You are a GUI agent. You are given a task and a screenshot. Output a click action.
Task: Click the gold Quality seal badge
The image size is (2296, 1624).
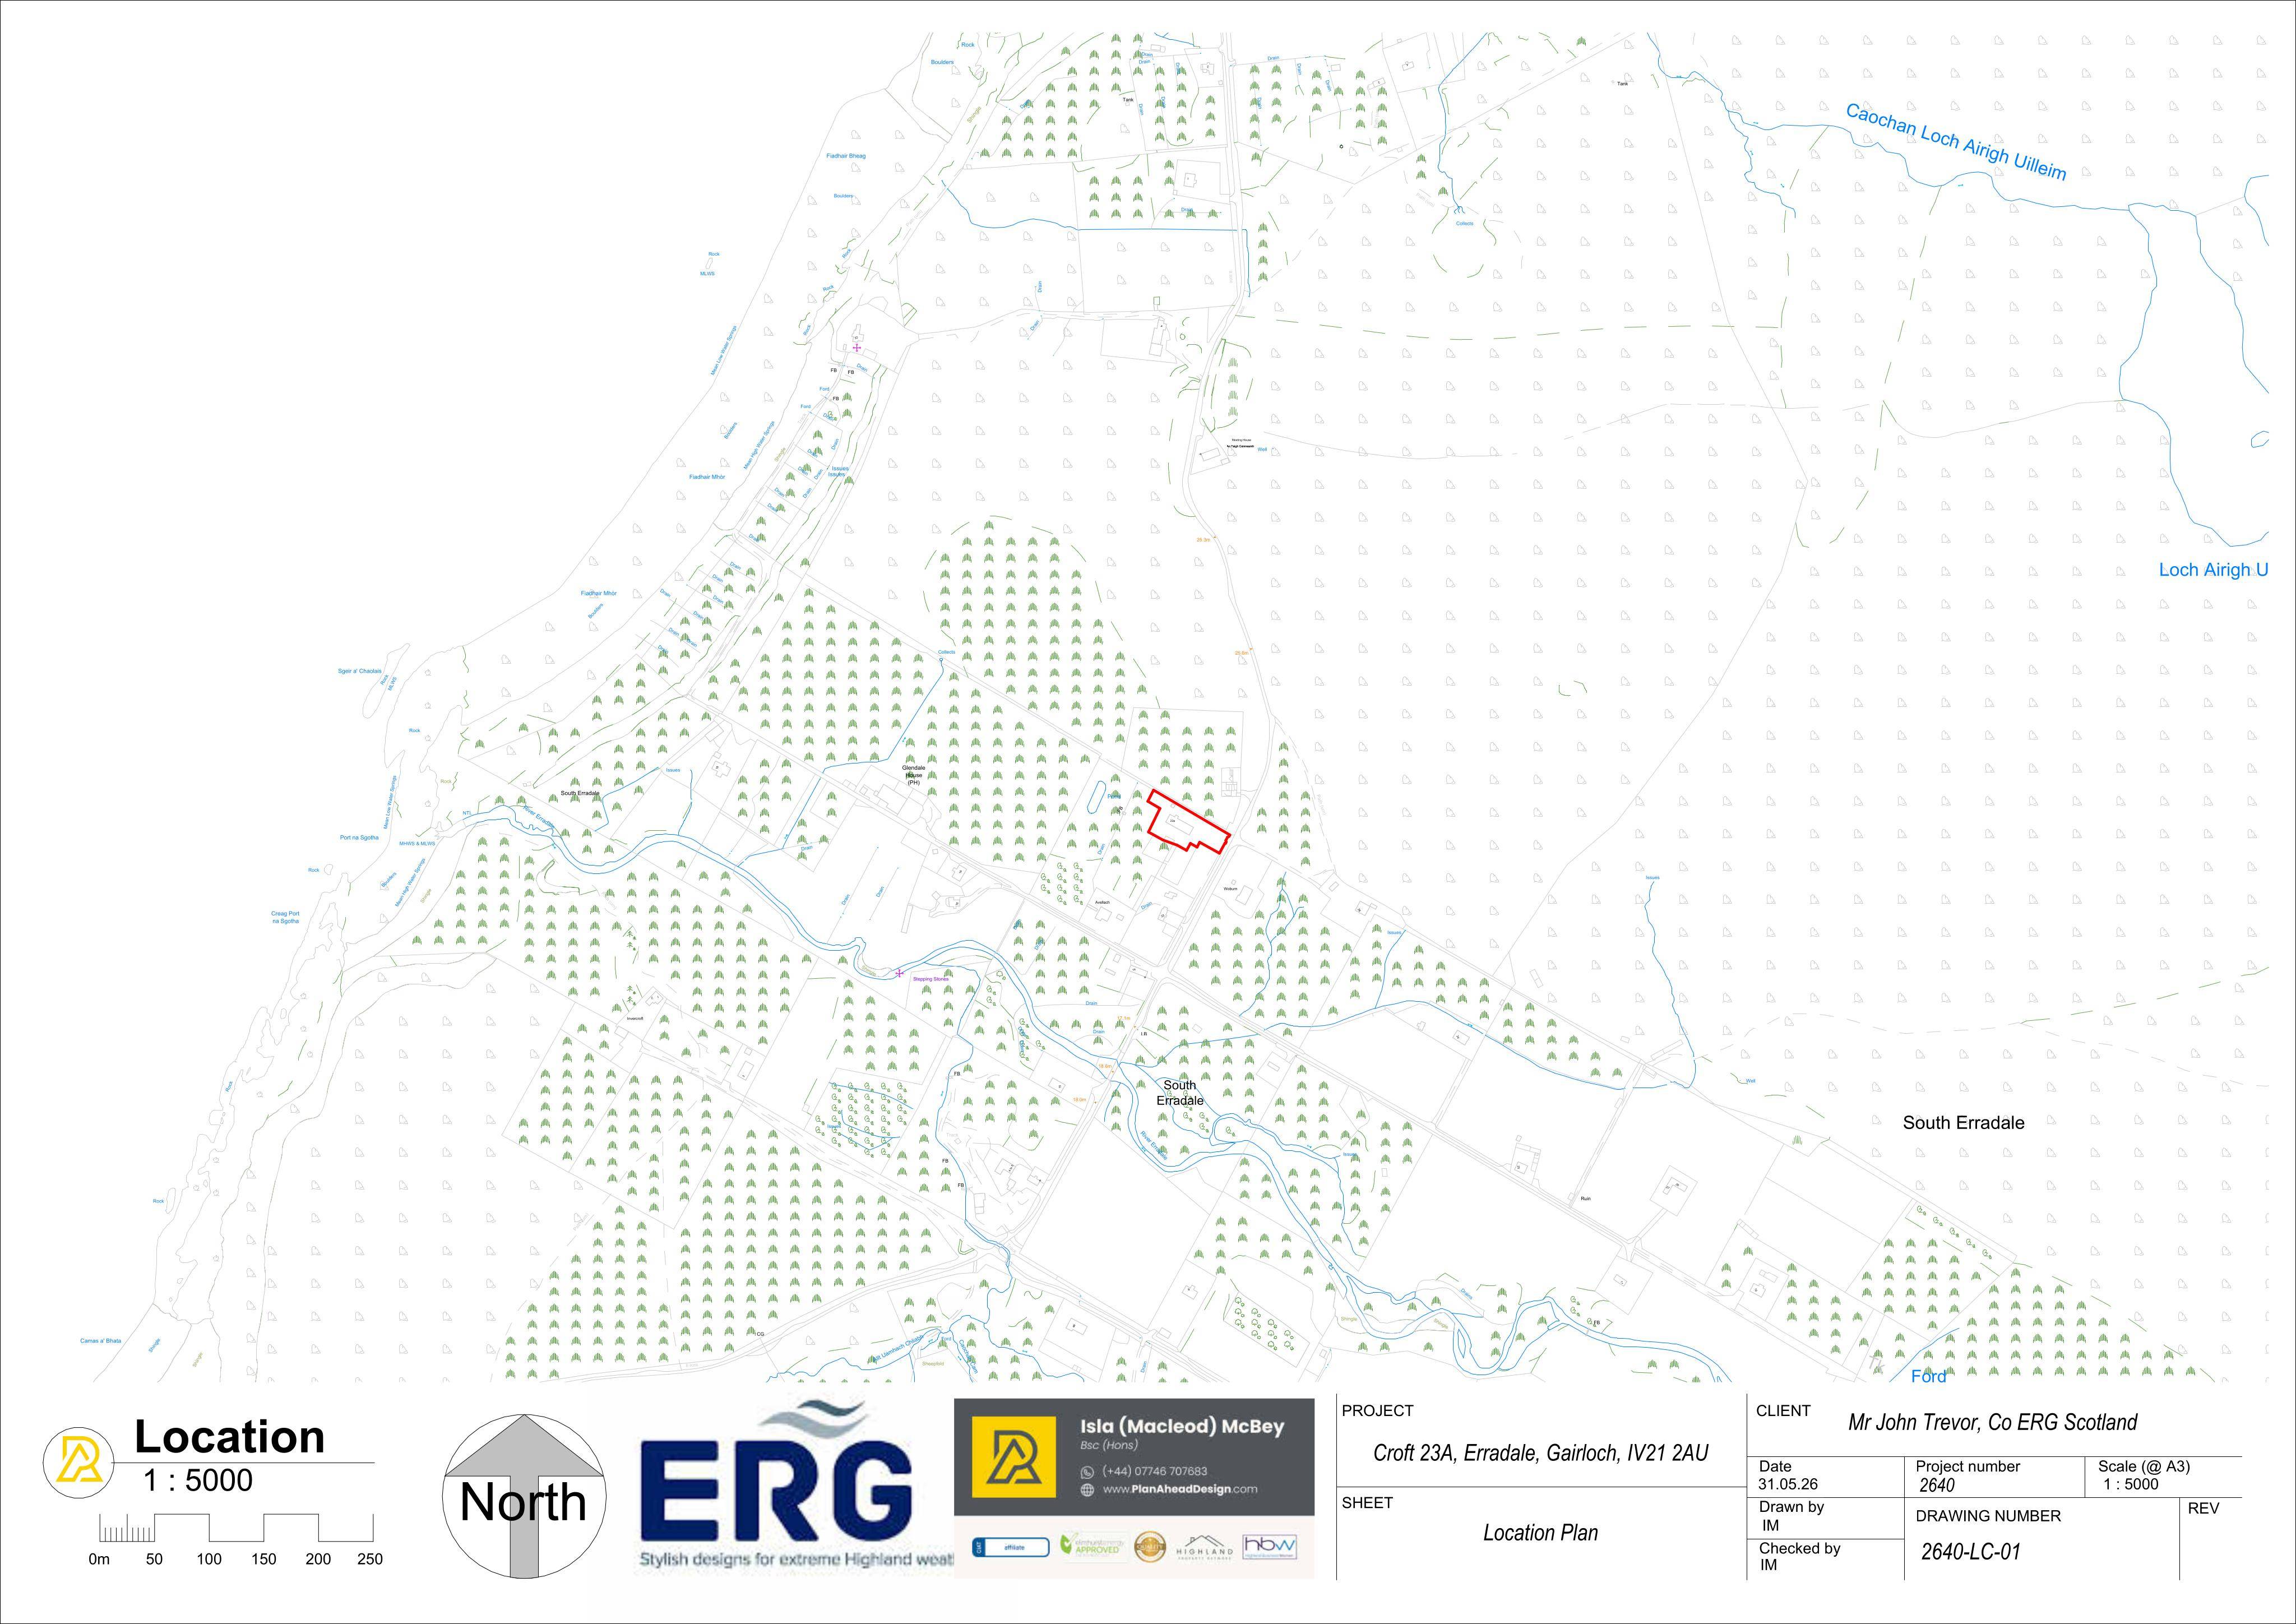(x=1149, y=1546)
